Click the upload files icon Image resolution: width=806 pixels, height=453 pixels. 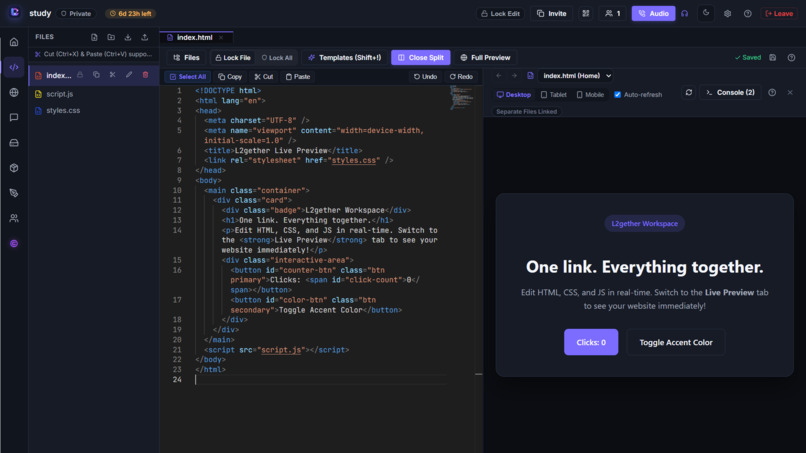pyautogui.click(x=144, y=37)
